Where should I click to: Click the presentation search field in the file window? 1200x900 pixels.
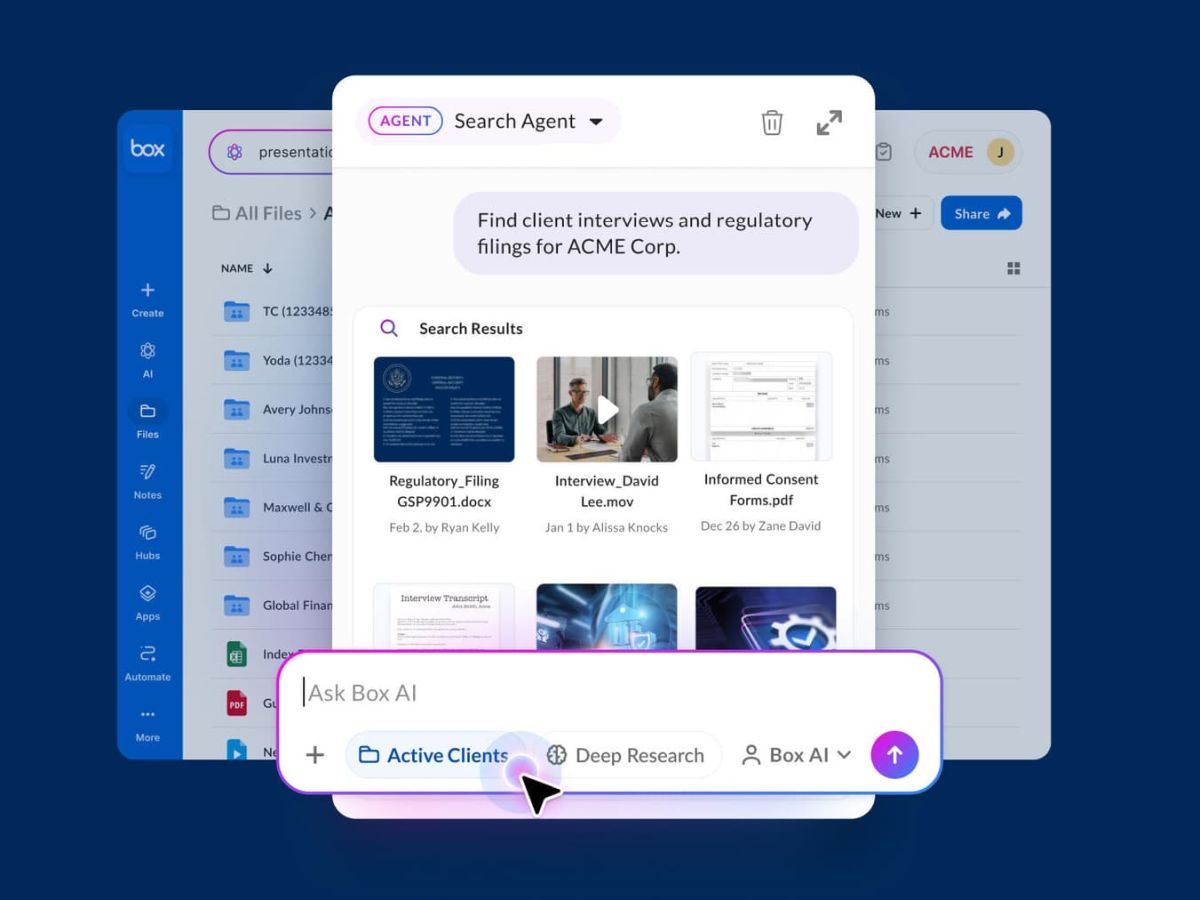point(272,152)
